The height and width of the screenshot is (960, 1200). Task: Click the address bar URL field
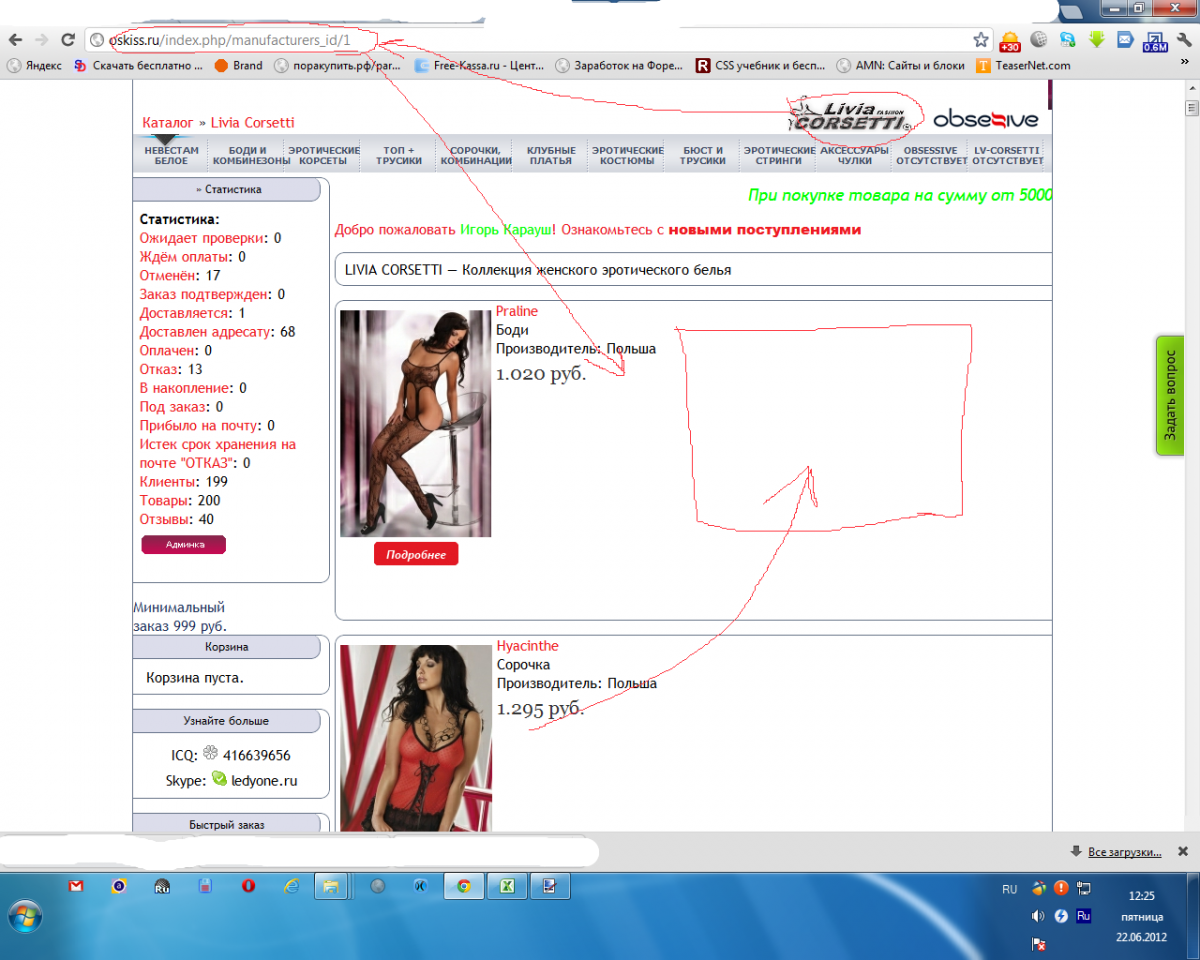tap(536, 40)
